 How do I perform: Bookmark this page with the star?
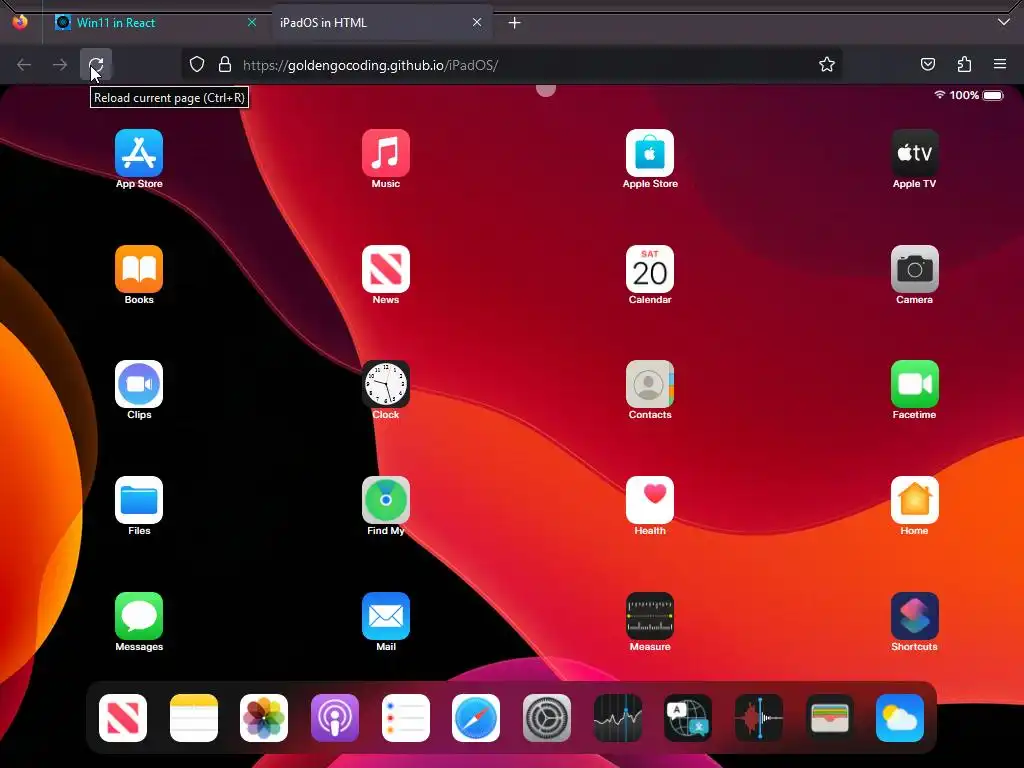point(827,64)
